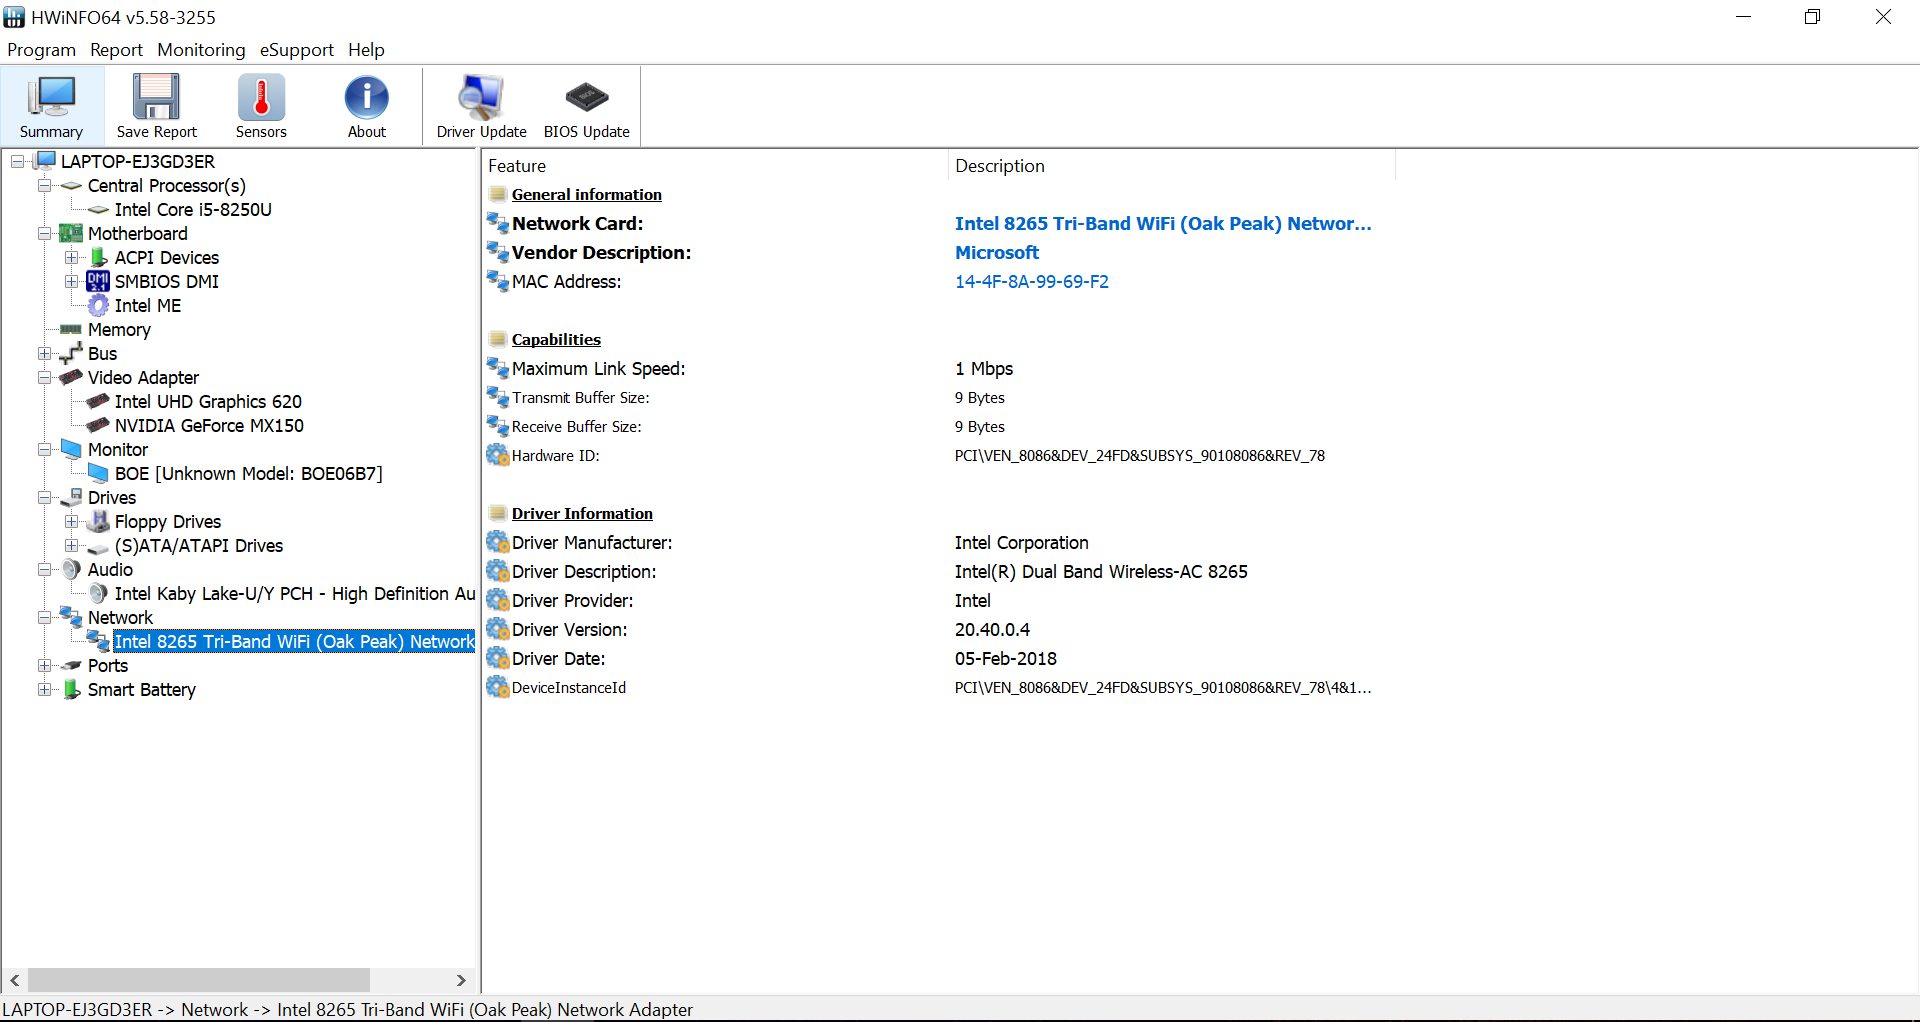
Task: Click the Video Adapter card icon
Action: (x=71, y=377)
